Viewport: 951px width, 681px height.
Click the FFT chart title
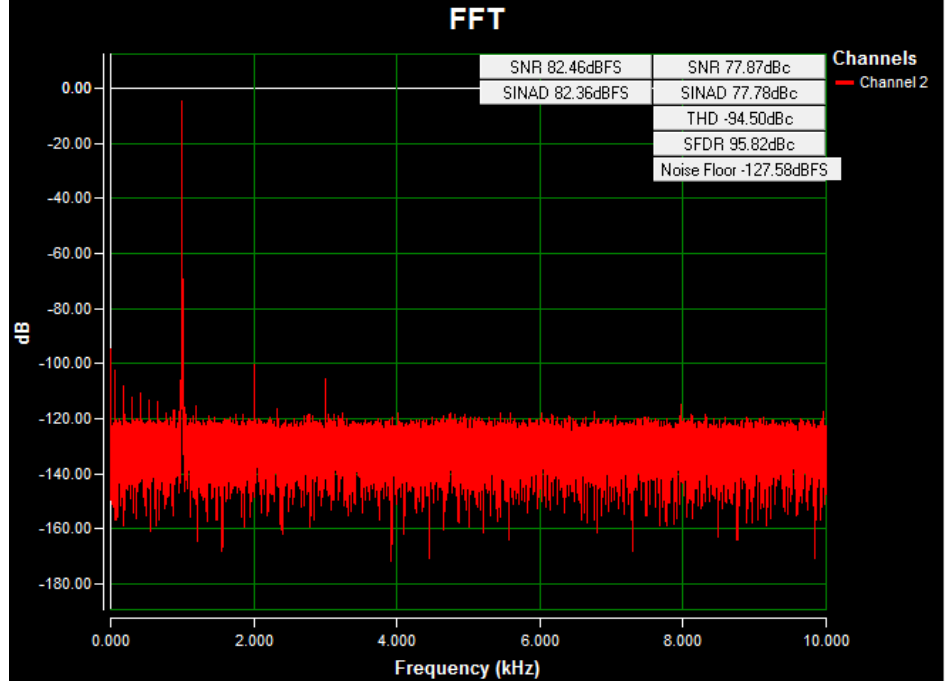[477, 19]
